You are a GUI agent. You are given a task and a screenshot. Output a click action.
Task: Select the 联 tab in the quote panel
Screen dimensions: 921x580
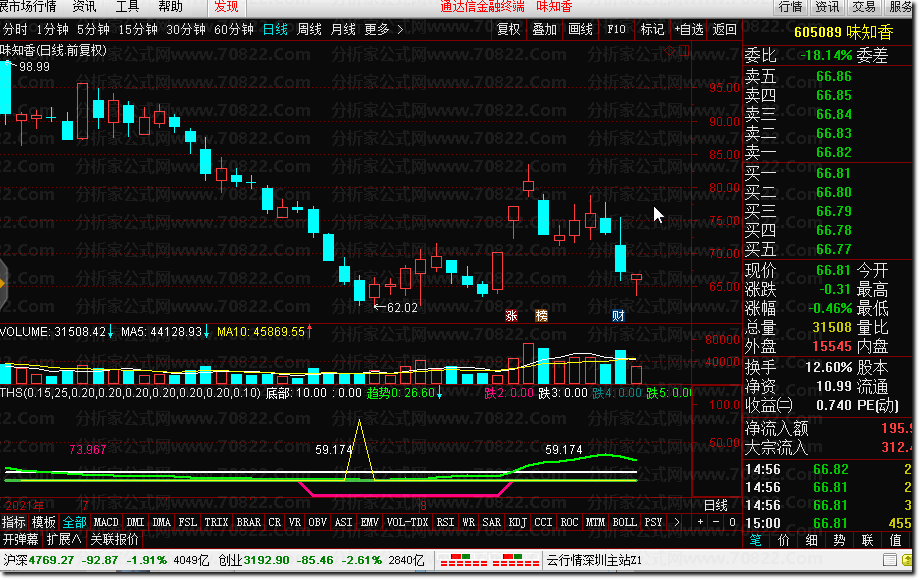(x=868, y=540)
